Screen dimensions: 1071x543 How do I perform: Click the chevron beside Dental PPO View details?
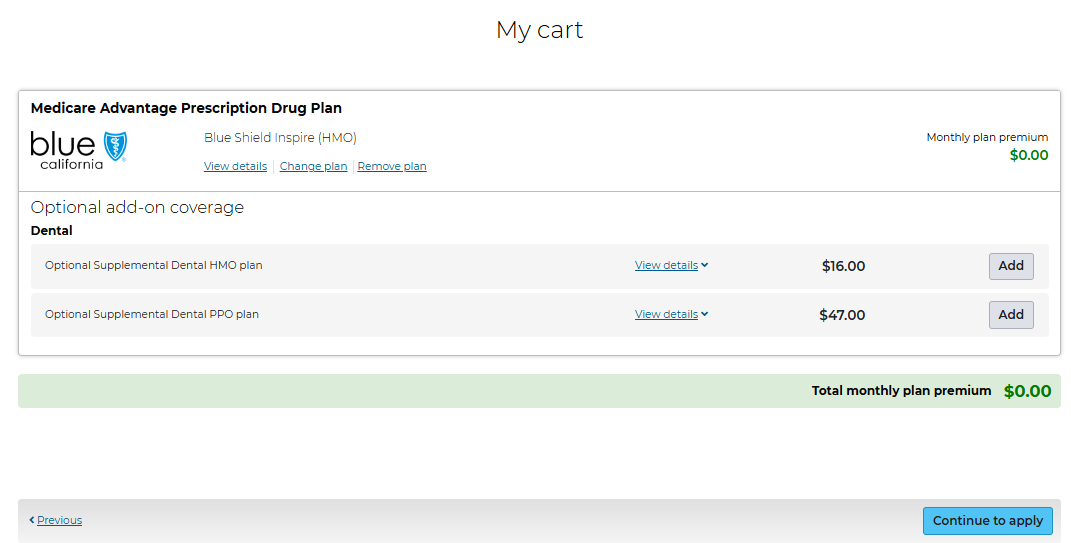tap(705, 314)
